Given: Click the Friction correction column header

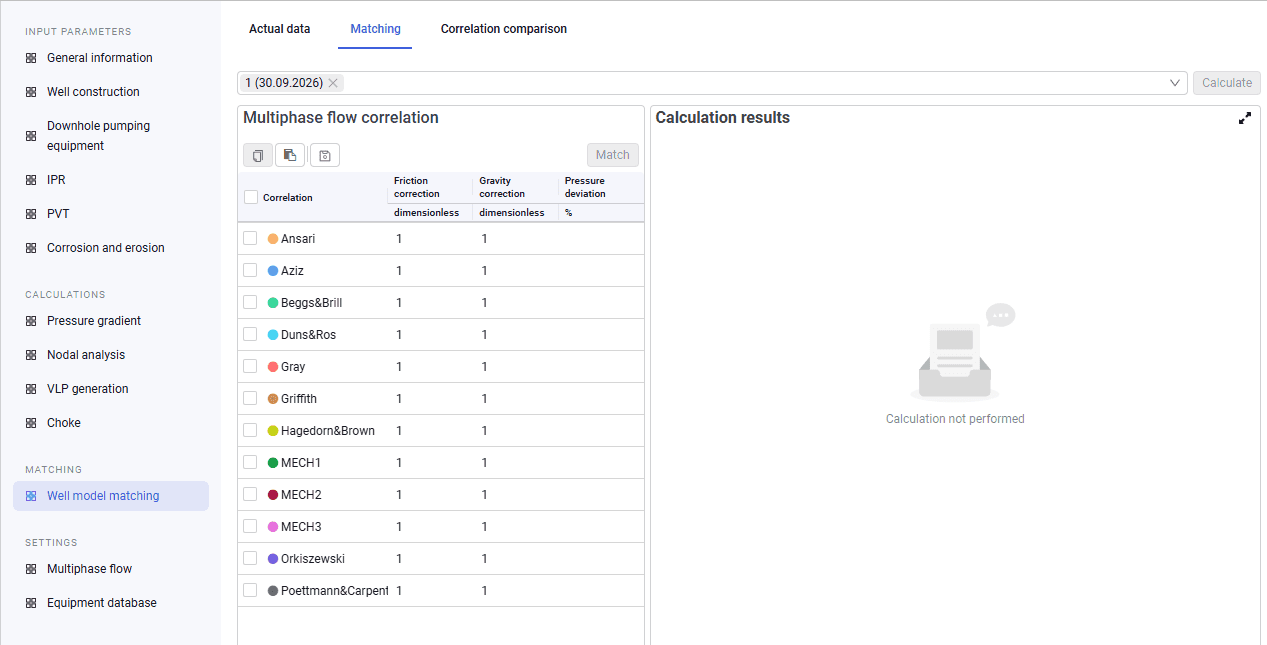Looking at the screenshot, I should point(417,187).
